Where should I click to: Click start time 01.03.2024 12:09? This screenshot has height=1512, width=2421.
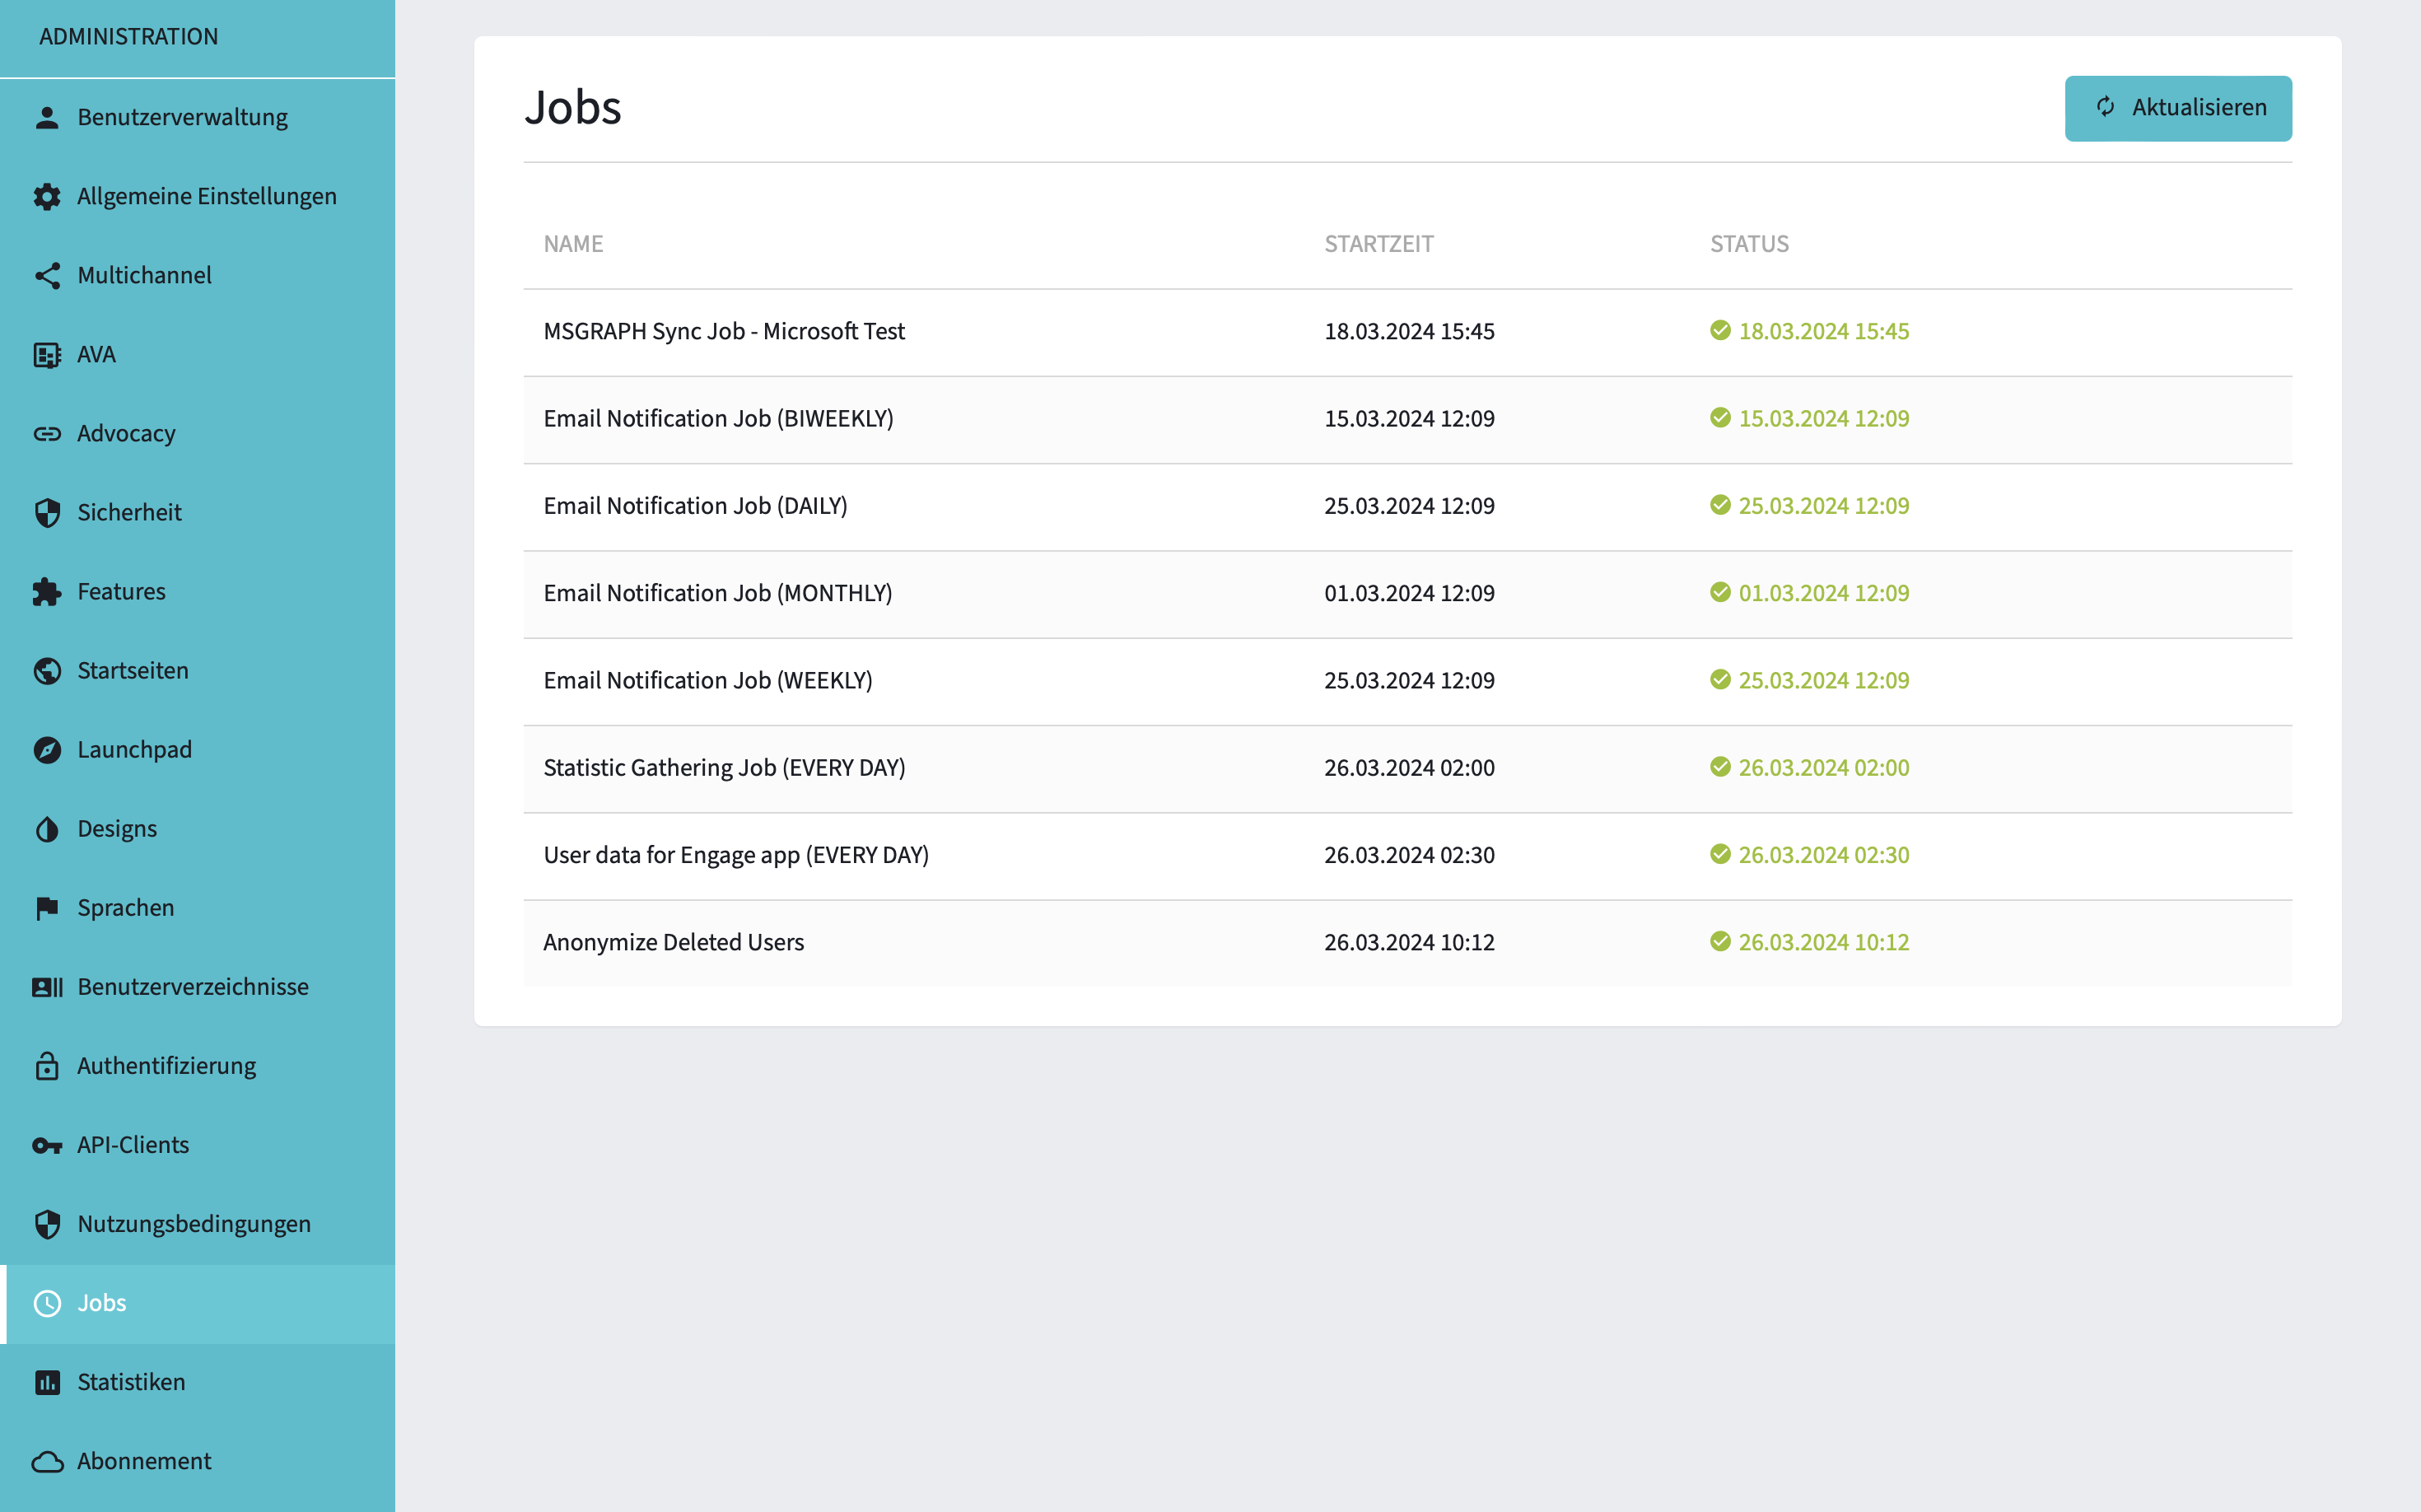[x=1409, y=592]
